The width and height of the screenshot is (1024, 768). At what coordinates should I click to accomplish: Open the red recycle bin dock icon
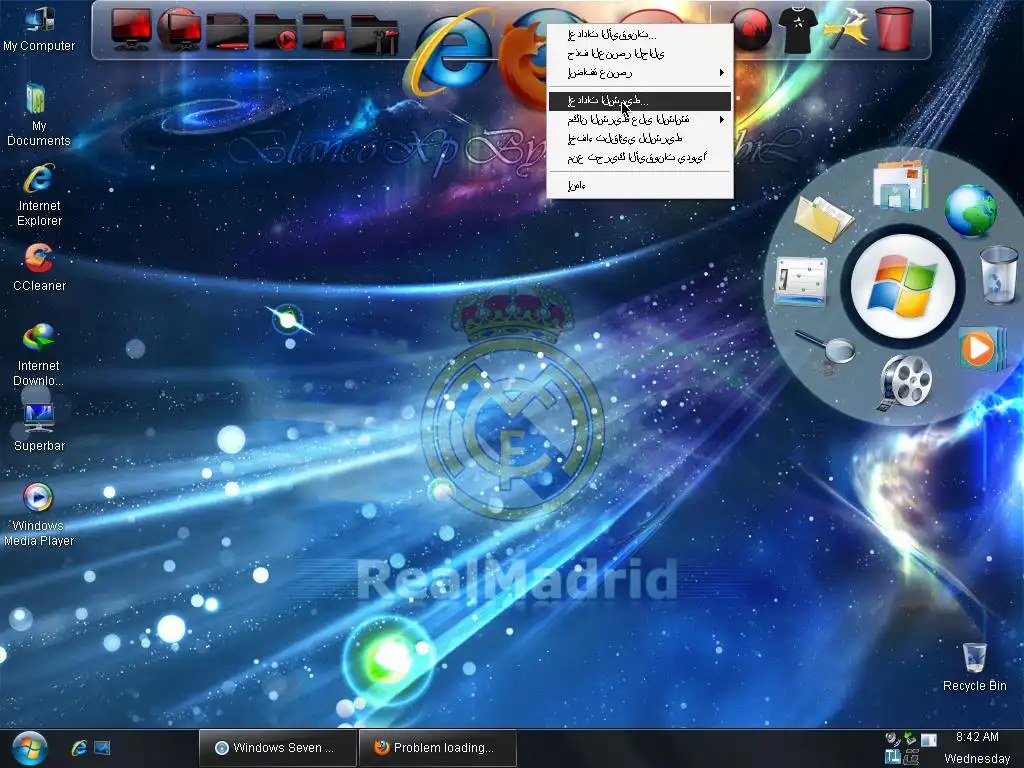(893, 29)
